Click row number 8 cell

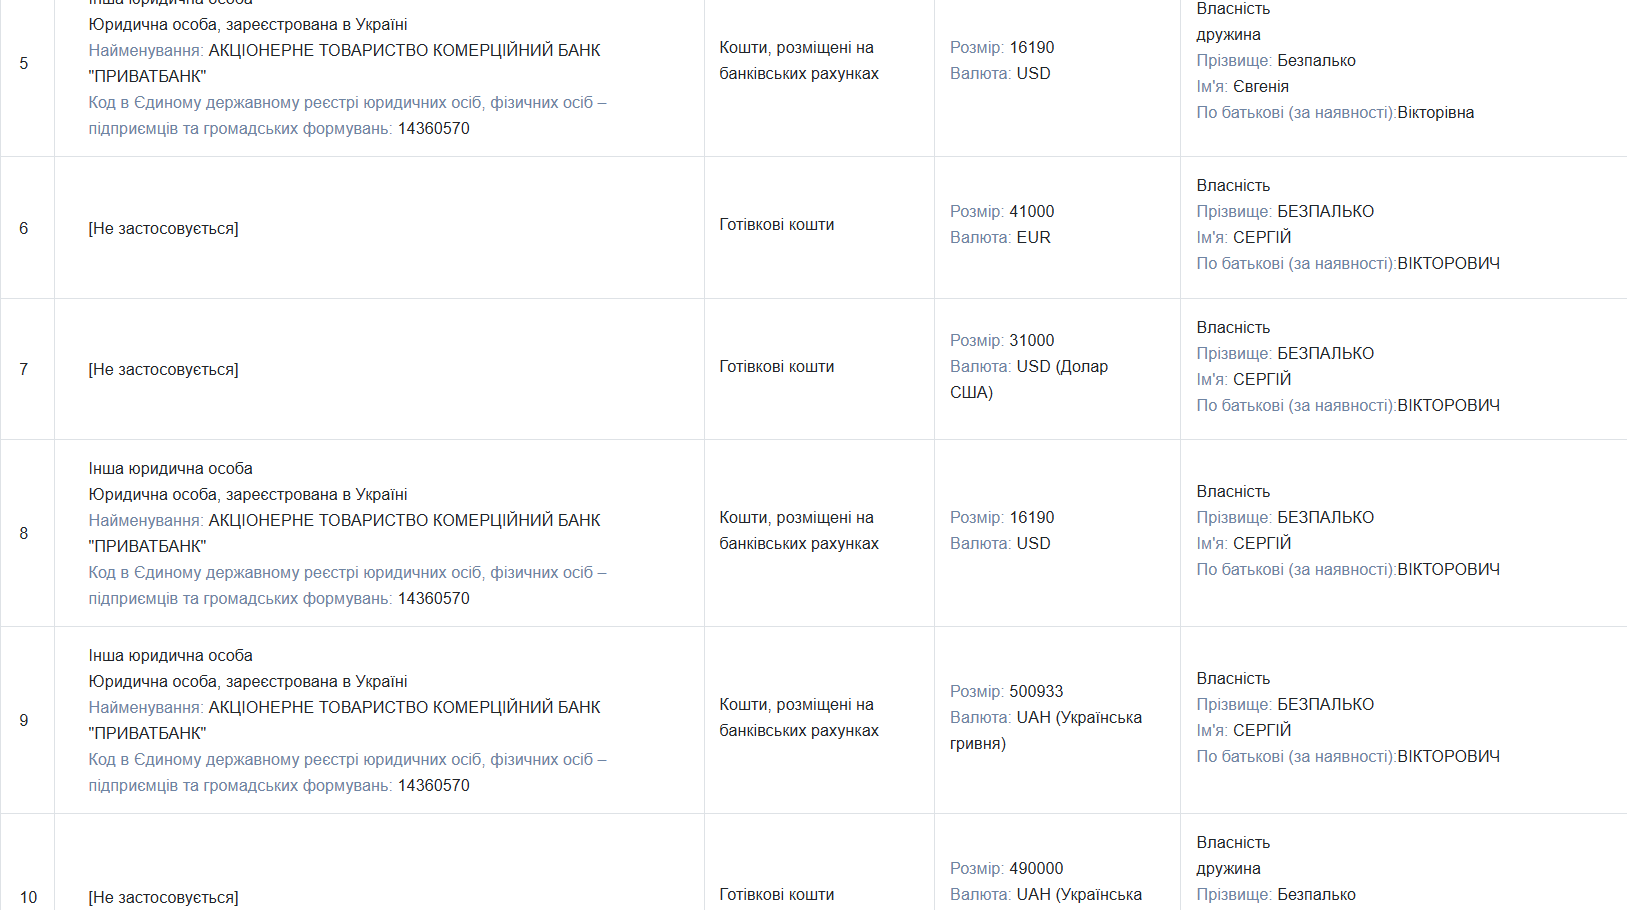pos(24,533)
